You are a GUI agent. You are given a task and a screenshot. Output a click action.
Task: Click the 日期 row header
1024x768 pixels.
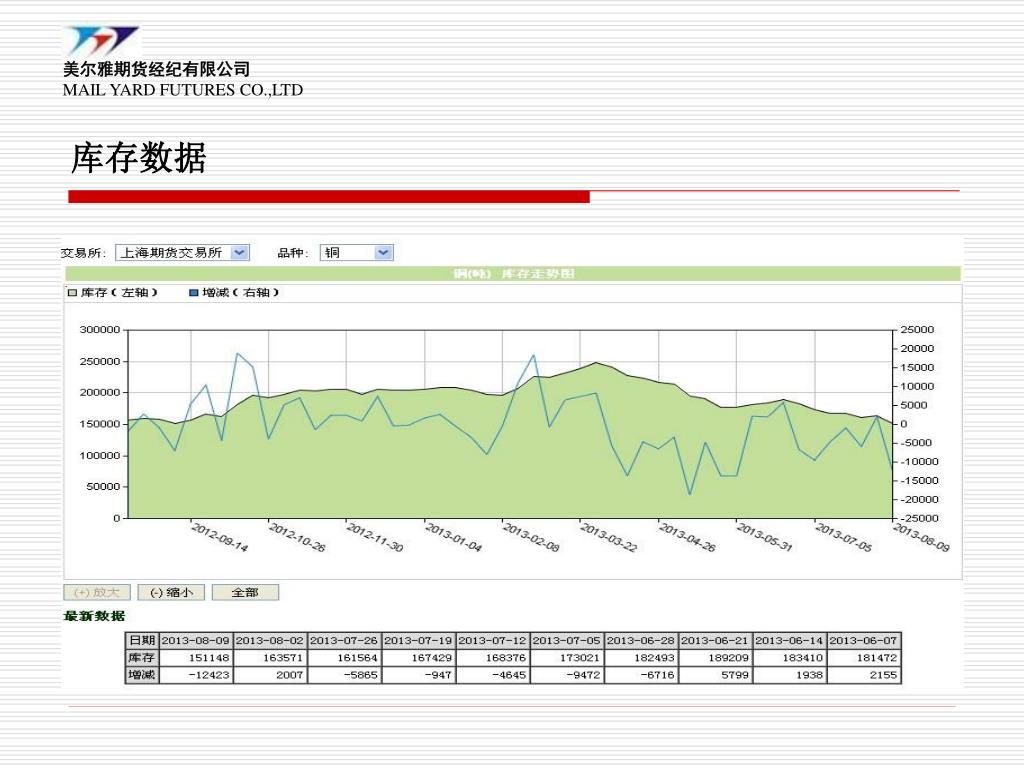tap(142, 641)
